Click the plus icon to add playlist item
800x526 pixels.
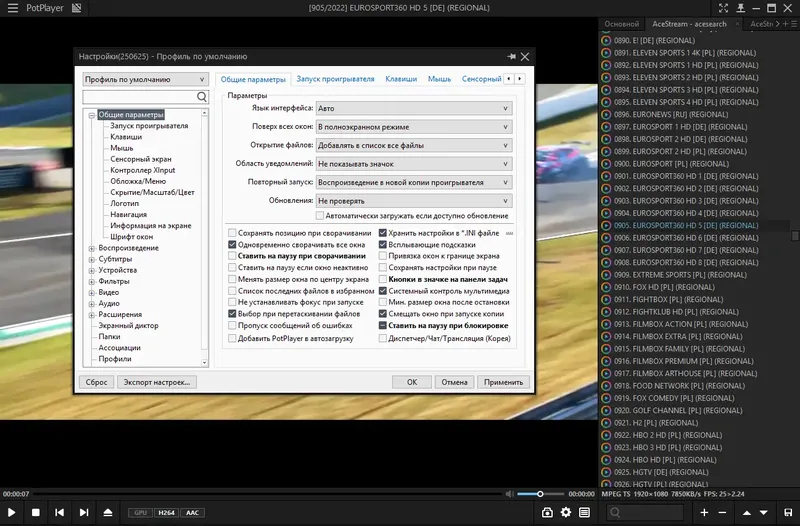704,512
